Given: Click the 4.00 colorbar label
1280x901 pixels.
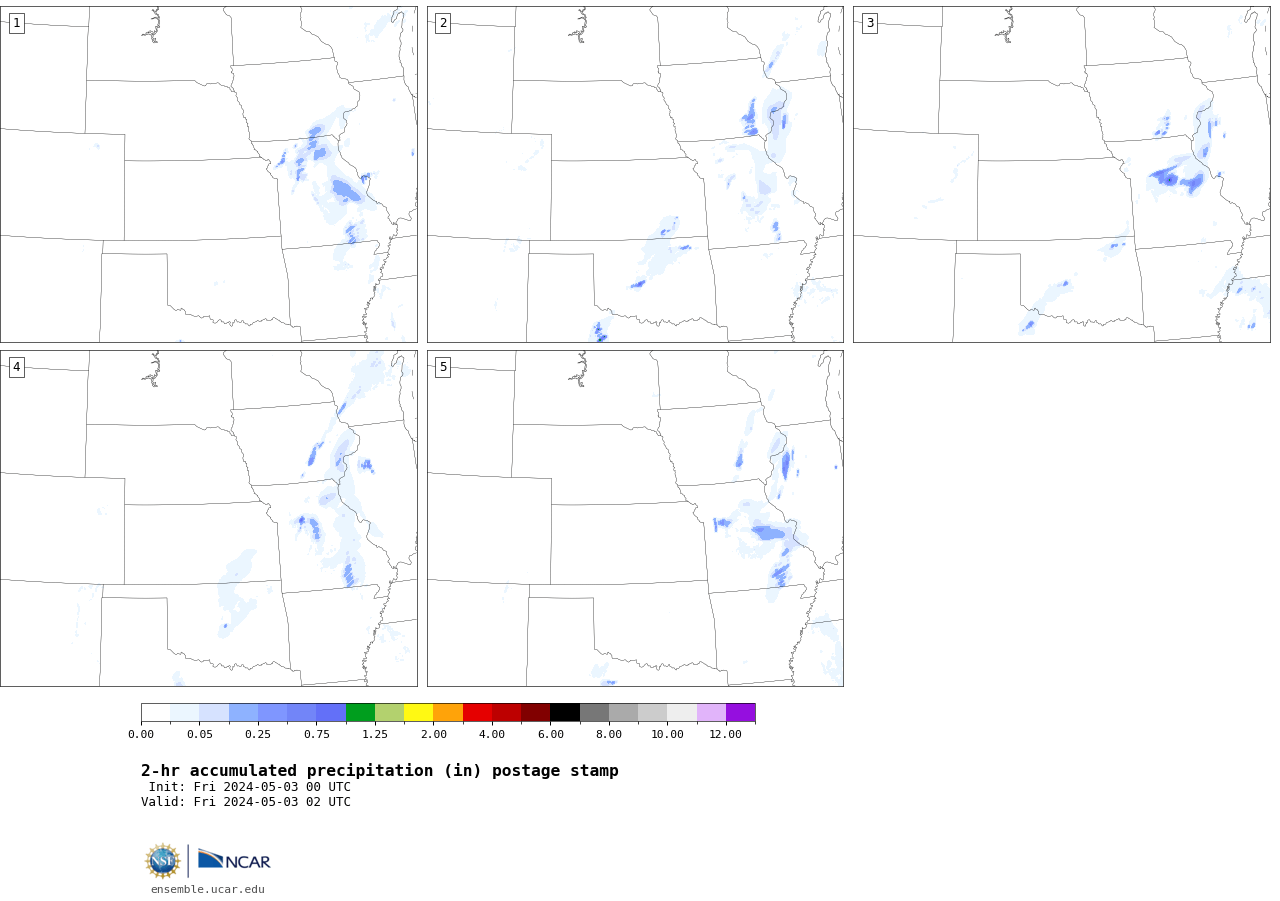Looking at the screenshot, I should click(492, 735).
